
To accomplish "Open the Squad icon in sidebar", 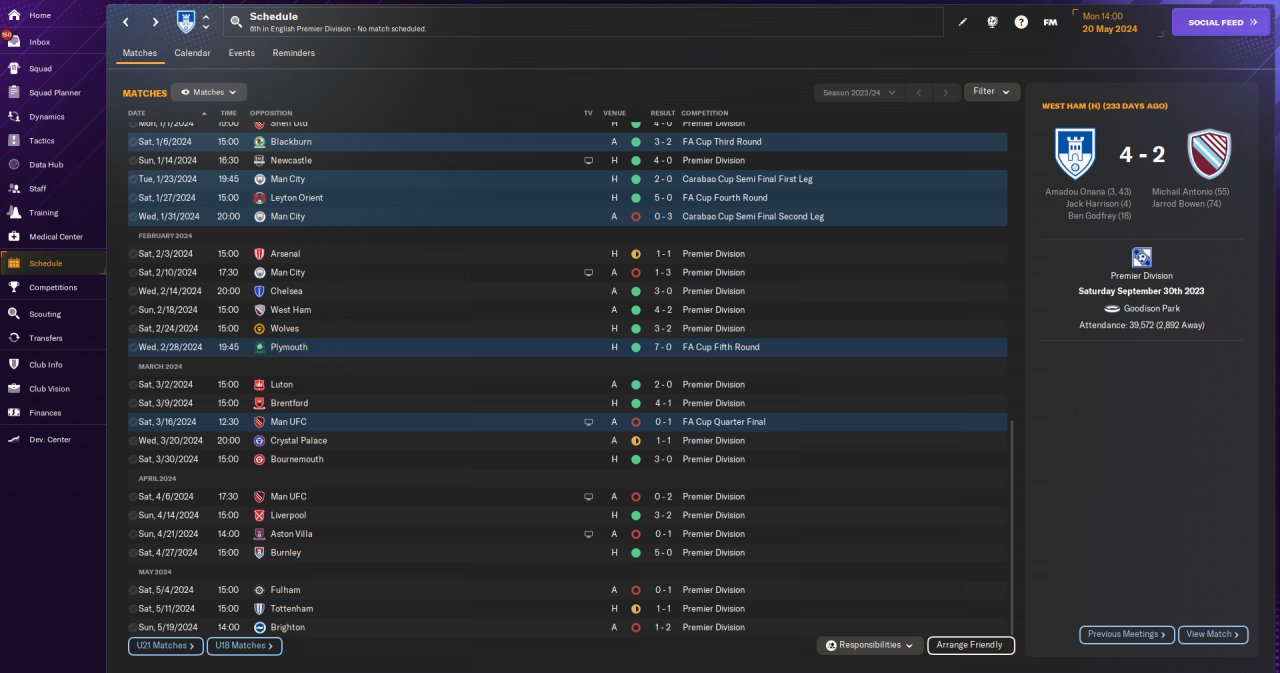I will [14, 69].
